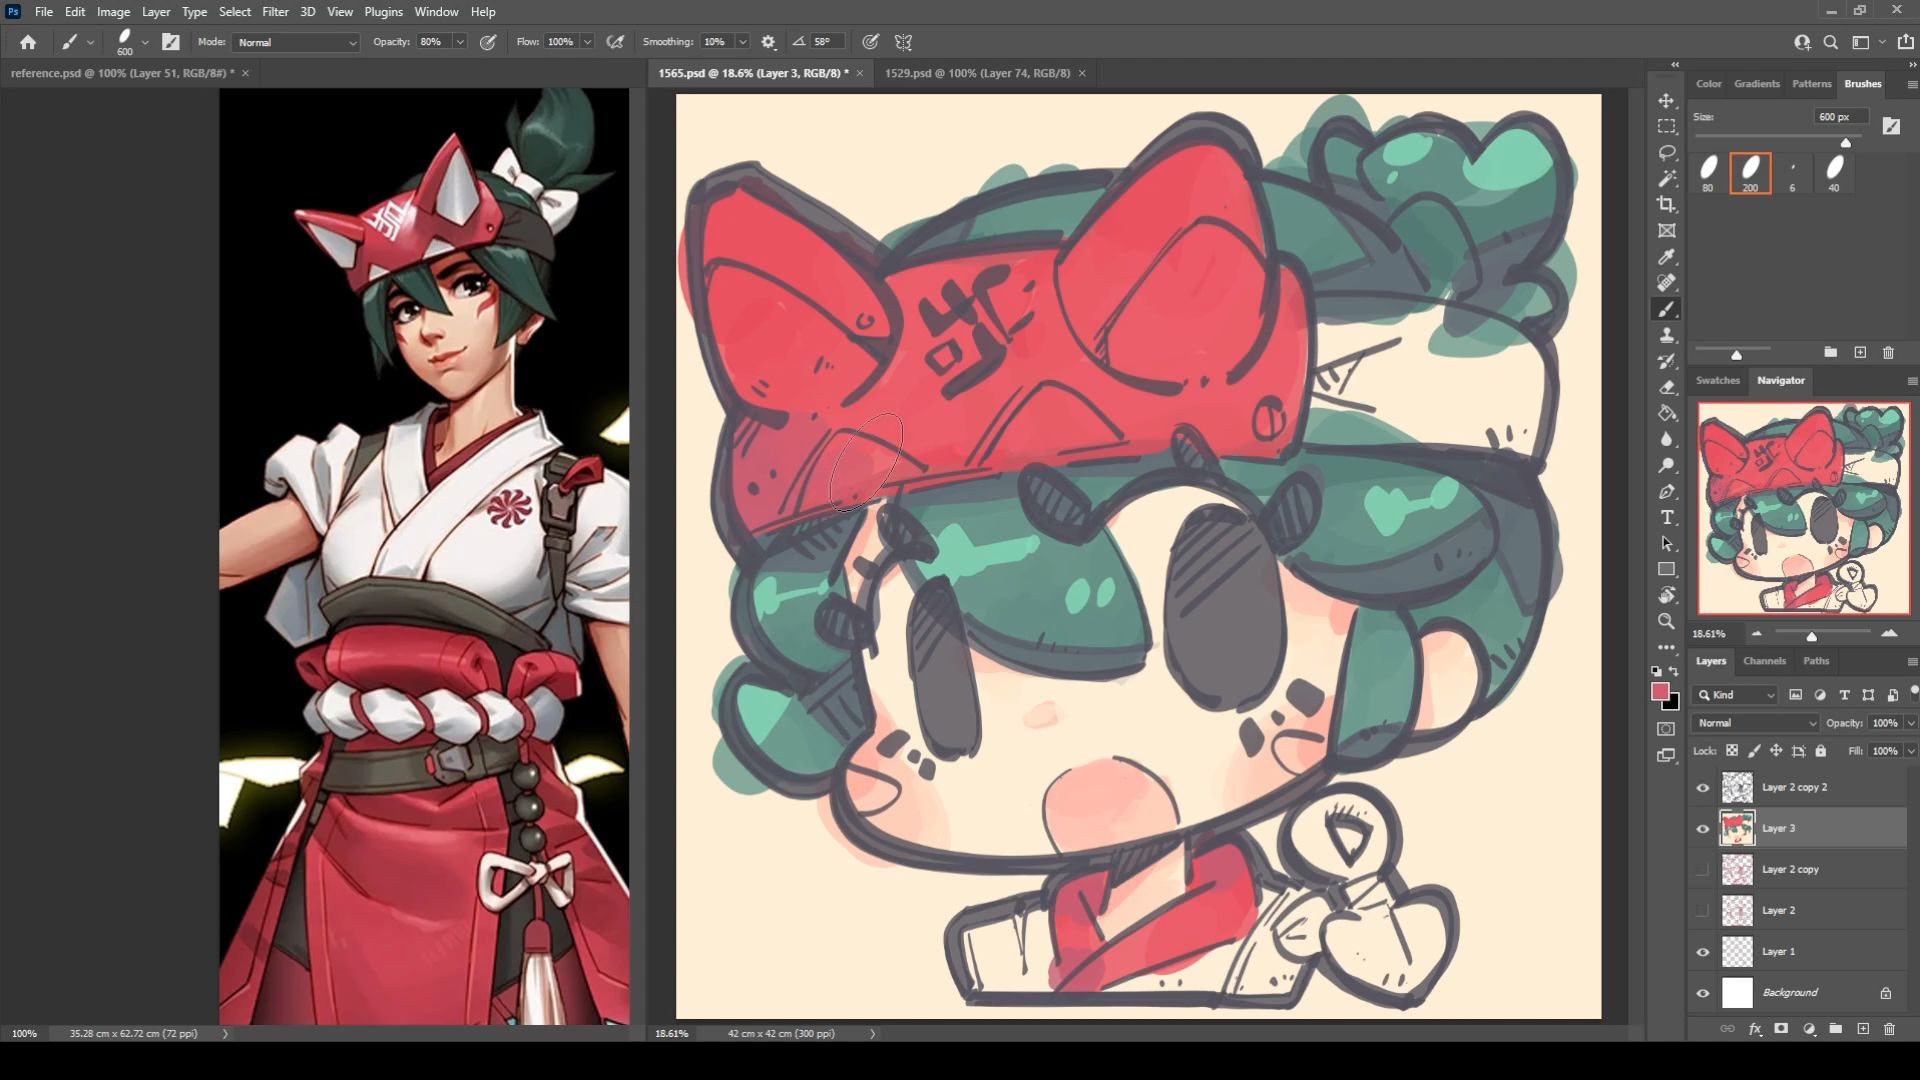
Task: Hide Layer 3 visibility eye
Action: 1703,829
